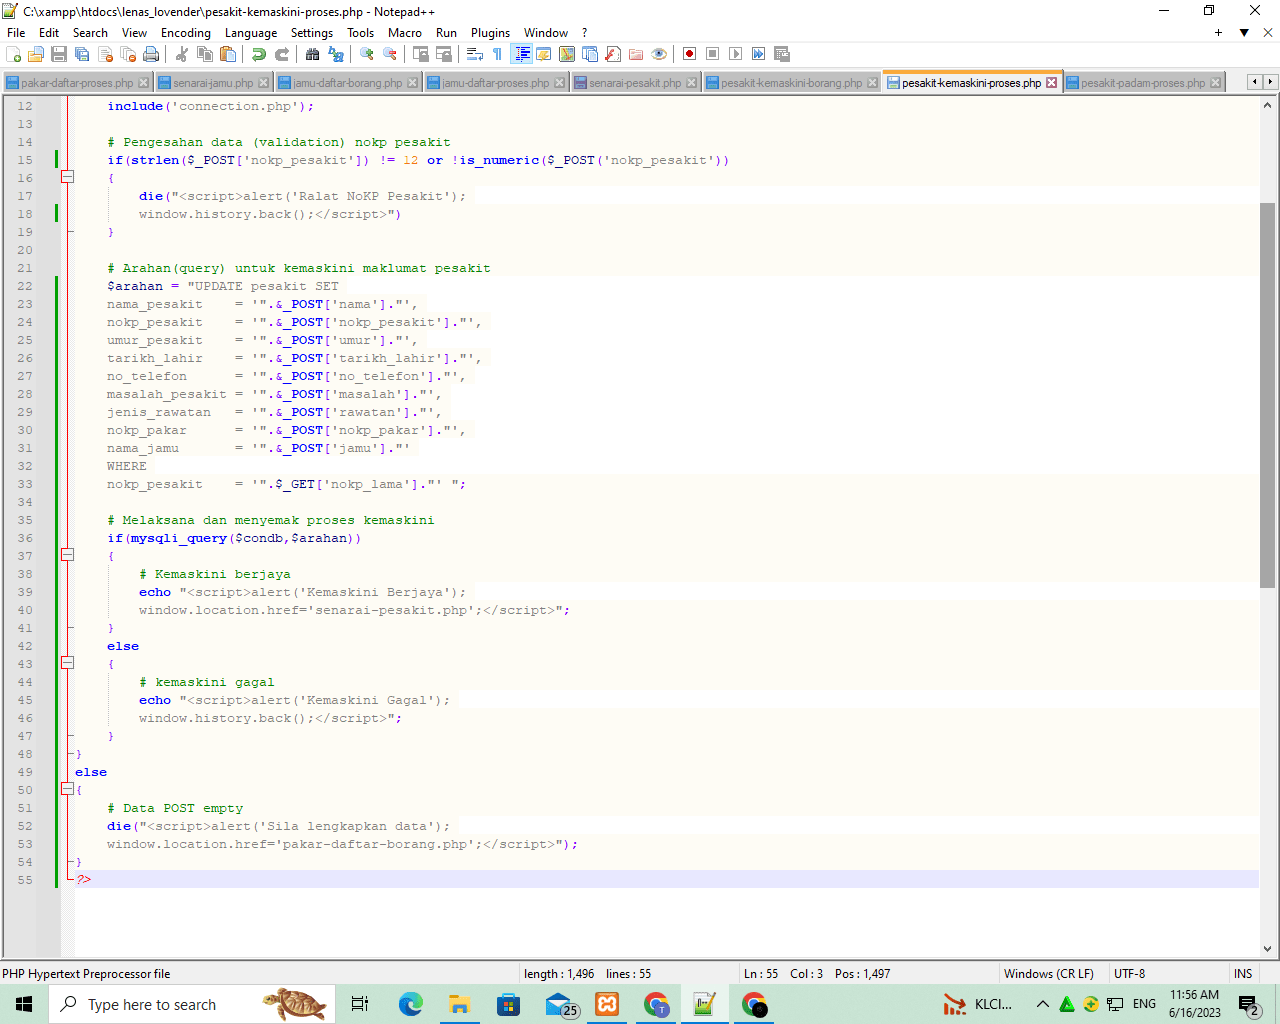1280x1024 pixels.
Task: Toggle synchronize horizontal scrolling
Action: (444, 54)
